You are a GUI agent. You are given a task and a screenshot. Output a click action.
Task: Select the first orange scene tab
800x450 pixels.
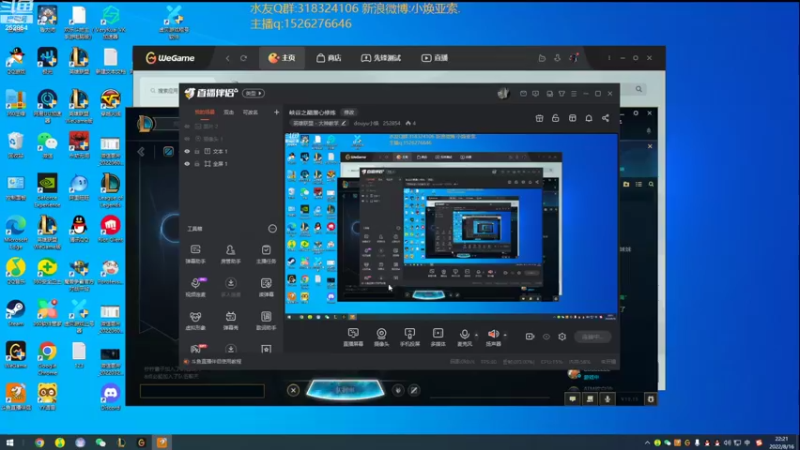(205, 112)
